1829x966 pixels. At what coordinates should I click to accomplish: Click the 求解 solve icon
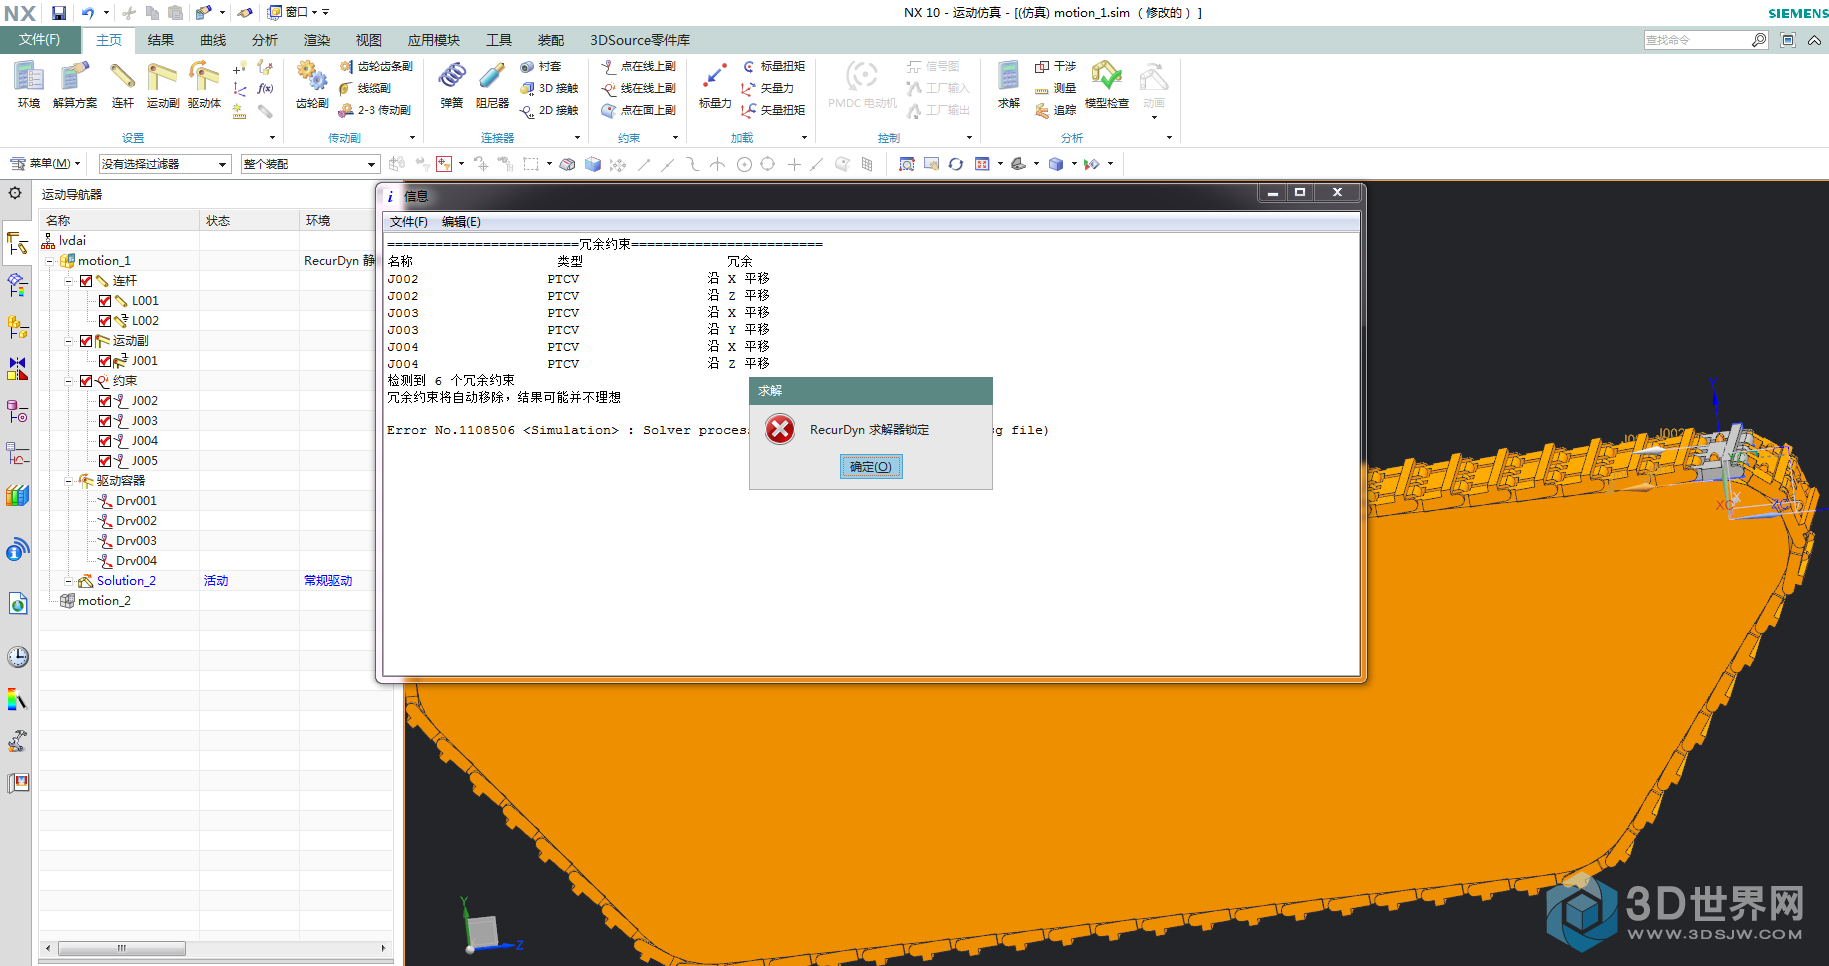pyautogui.click(x=1008, y=84)
